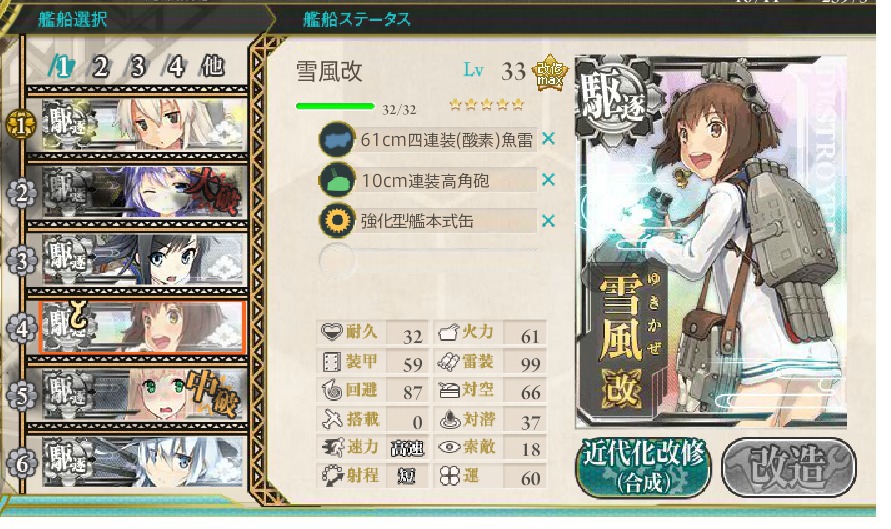The width and height of the screenshot is (891, 529).
Task: Remove 10cm連装高角砲 using its X button
Action: tap(548, 180)
